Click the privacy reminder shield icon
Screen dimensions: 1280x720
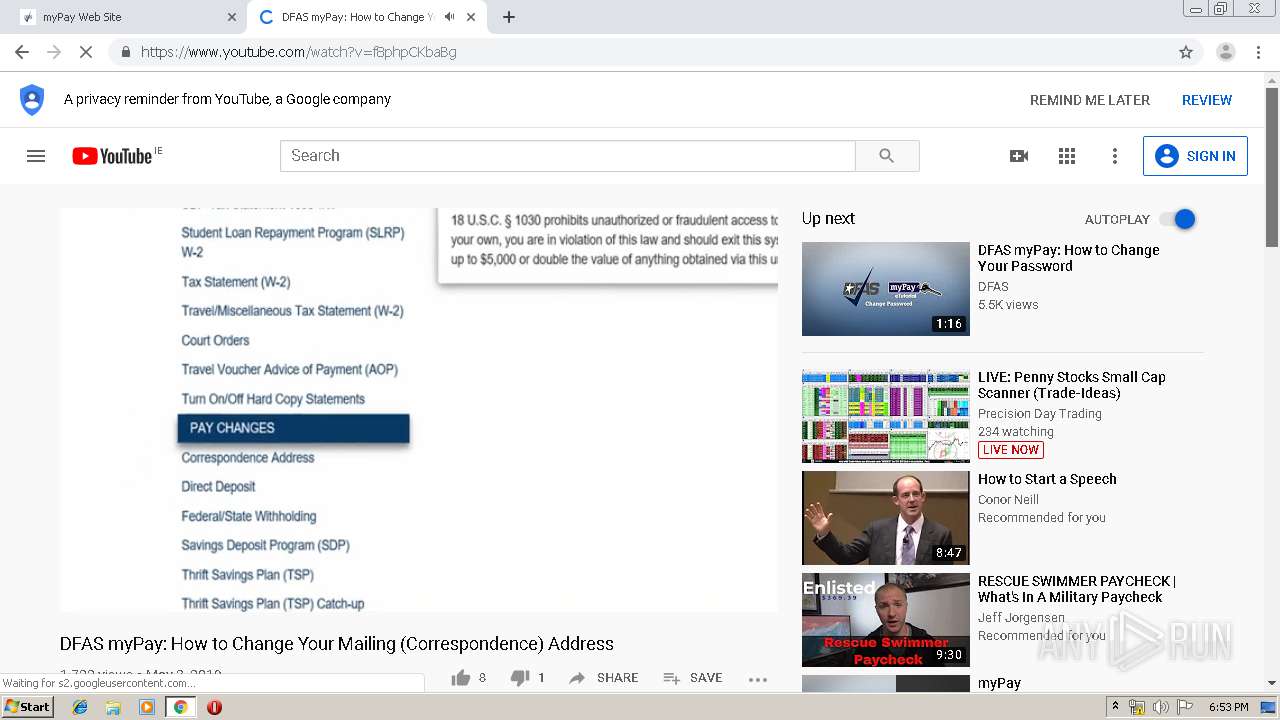pos(32,100)
